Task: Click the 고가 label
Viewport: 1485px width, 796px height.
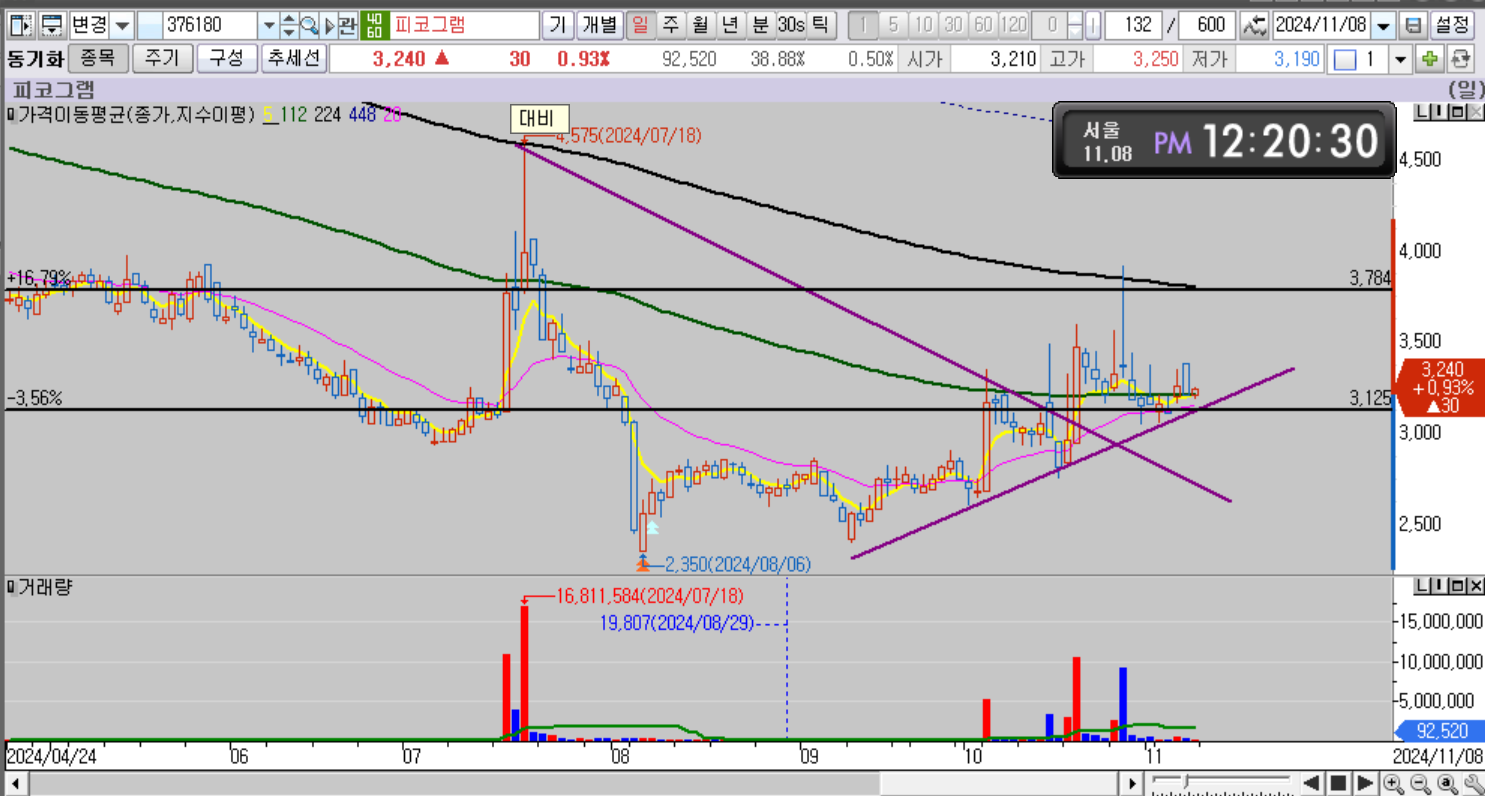Action: coord(1067,60)
